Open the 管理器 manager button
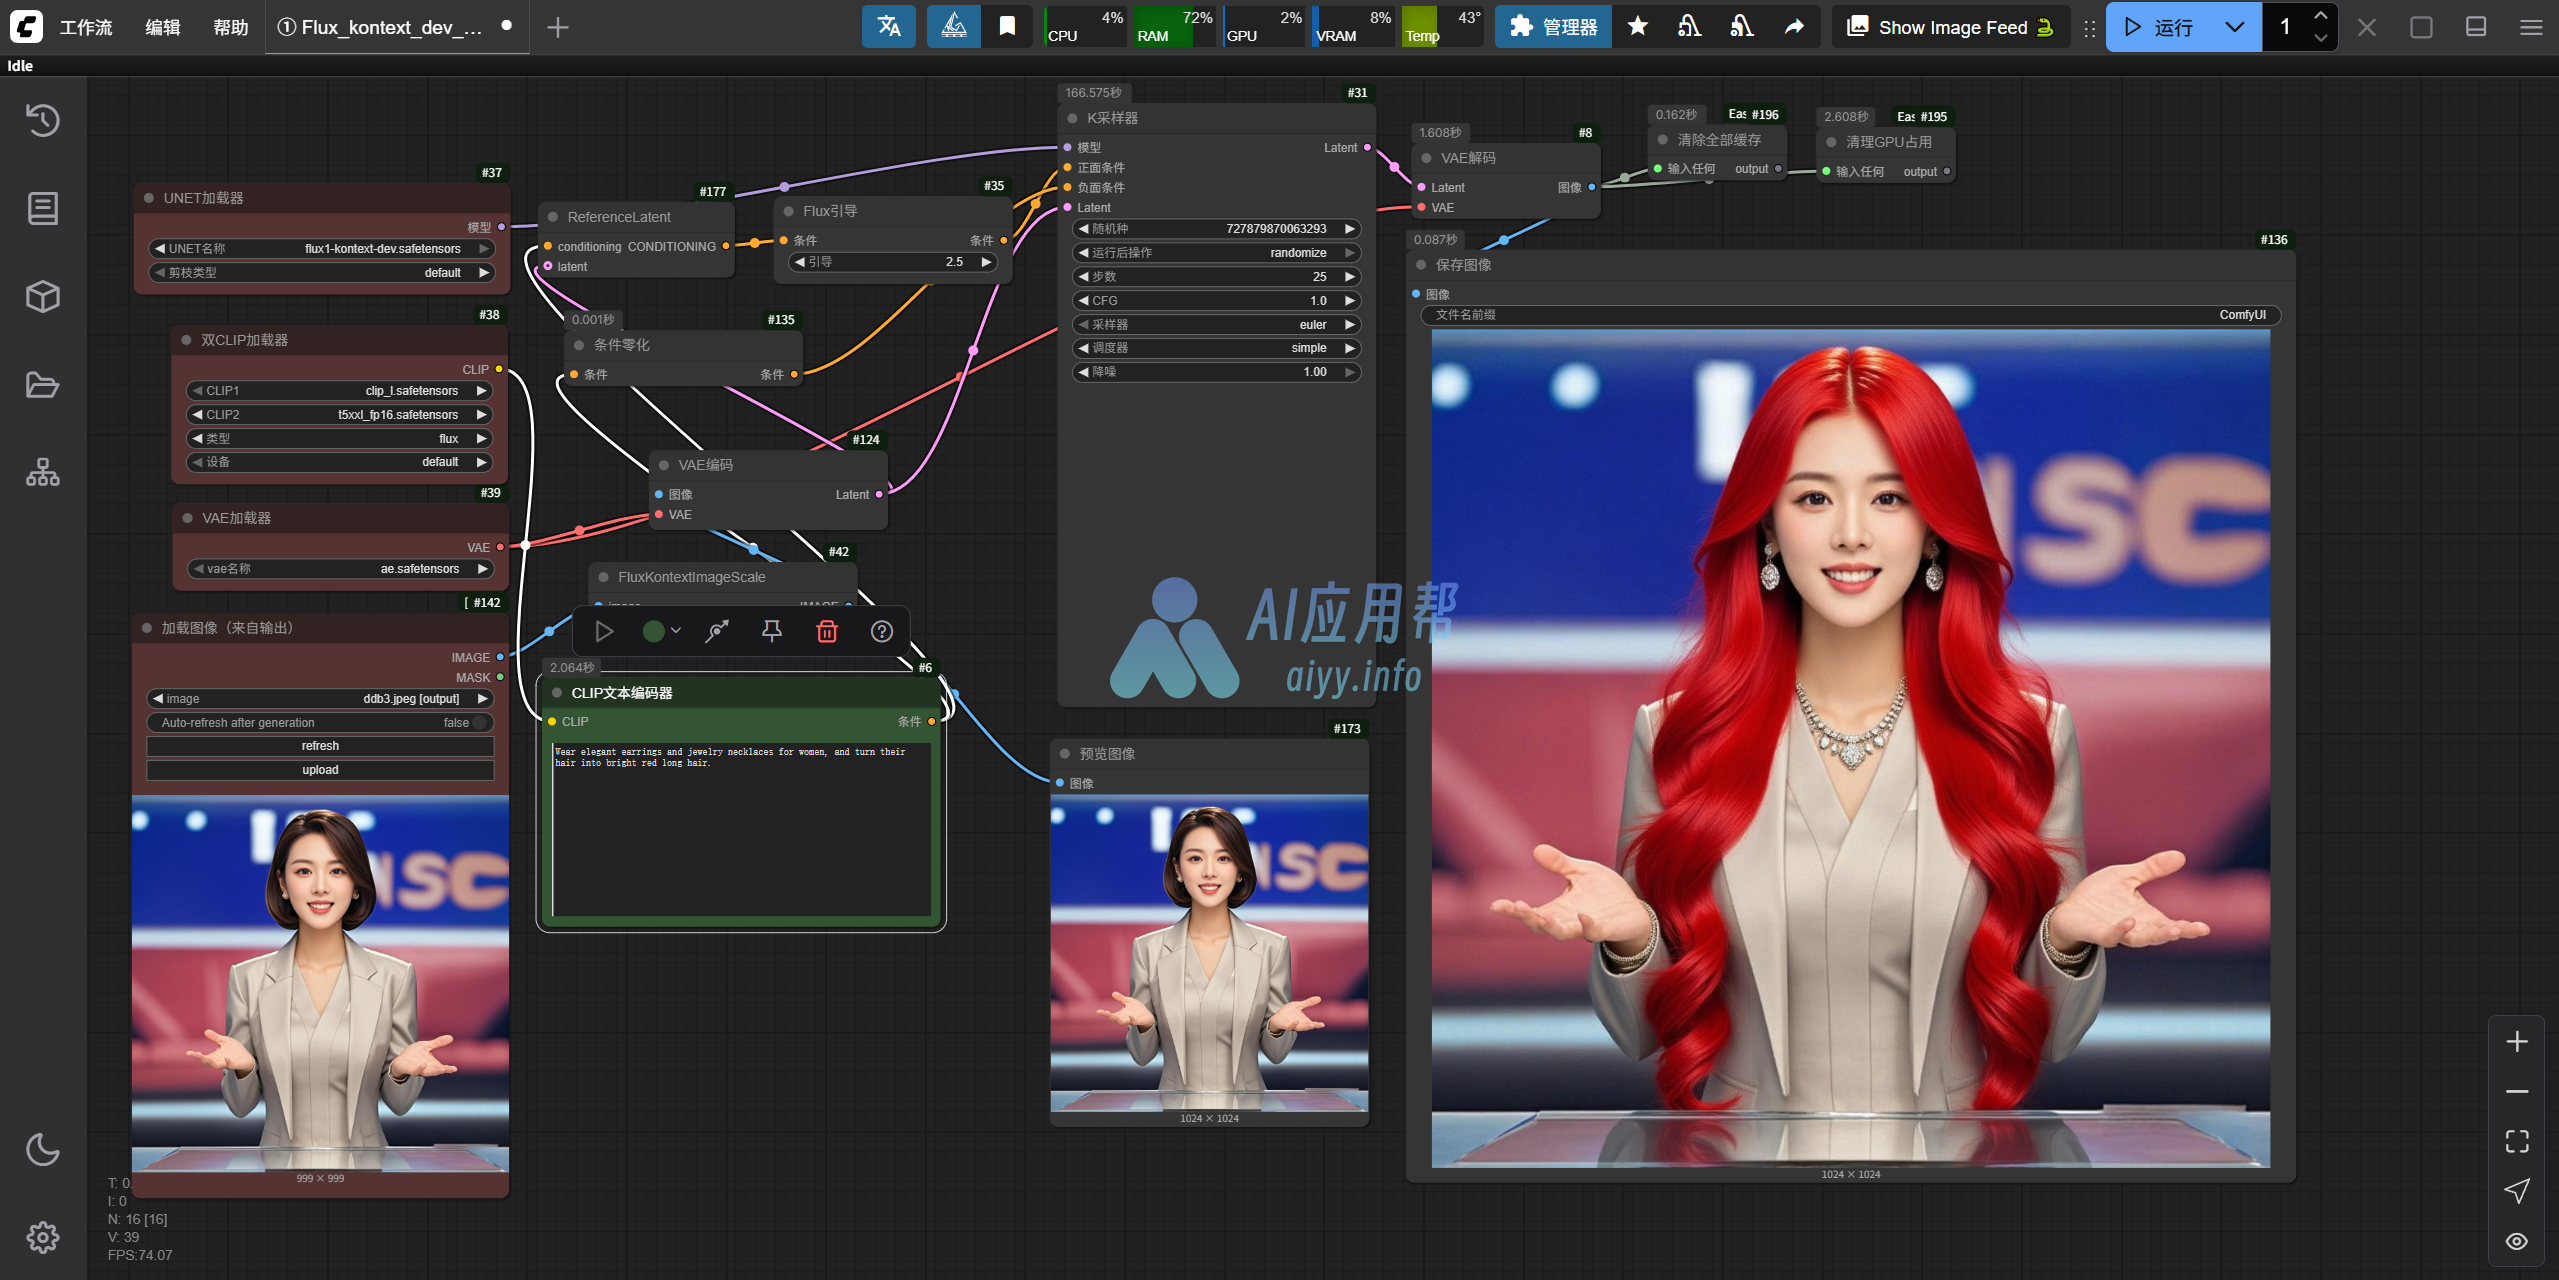Viewport: 2559px width, 1280px height. click(x=1553, y=27)
